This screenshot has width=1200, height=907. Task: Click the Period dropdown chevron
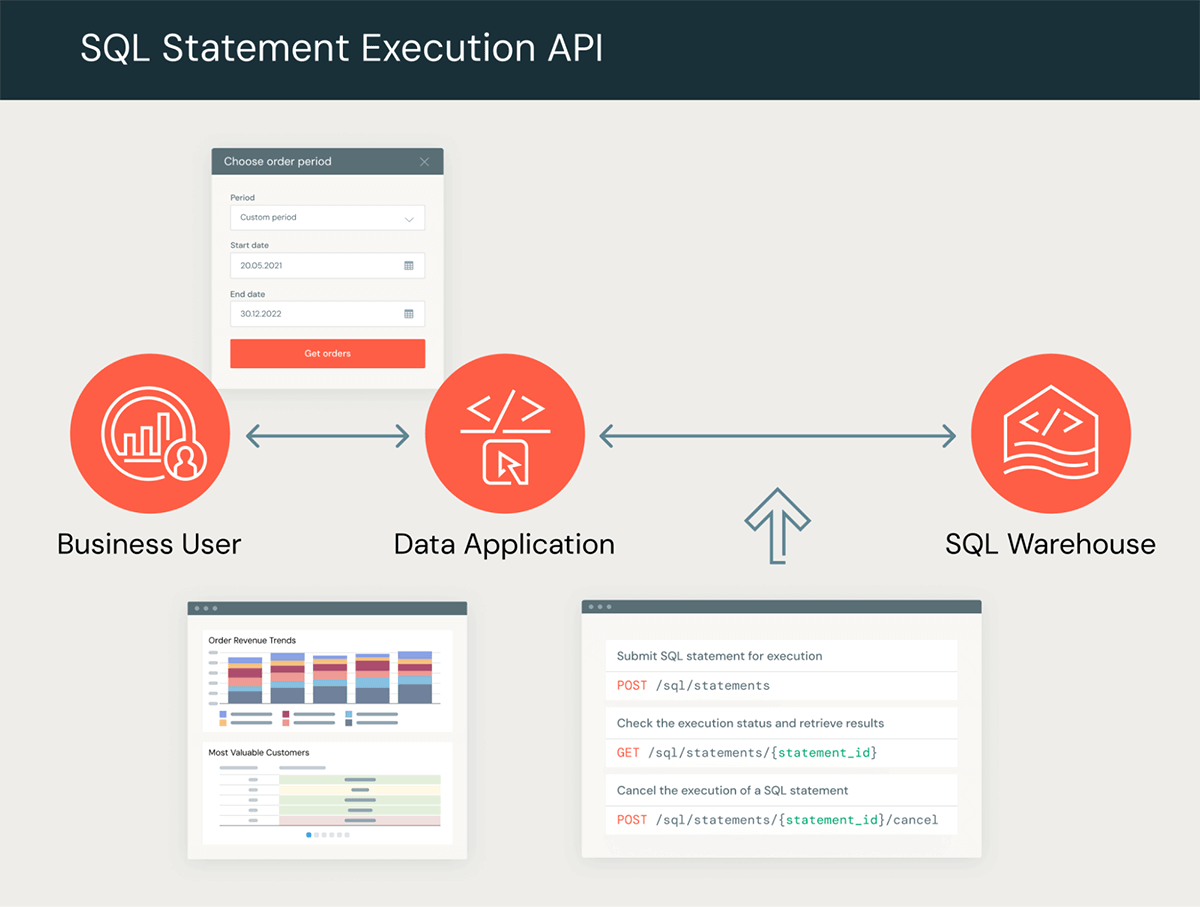click(409, 218)
